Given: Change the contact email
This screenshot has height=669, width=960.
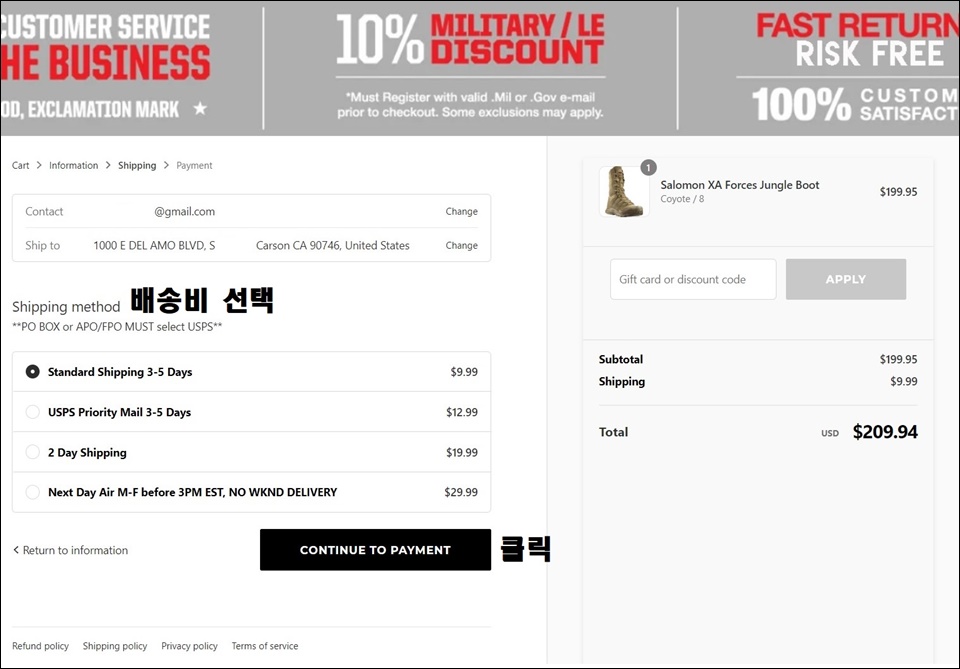Looking at the screenshot, I should click(x=462, y=211).
